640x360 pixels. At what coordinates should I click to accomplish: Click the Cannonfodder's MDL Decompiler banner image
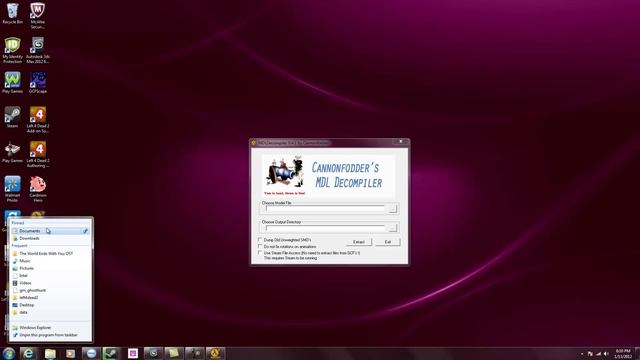[329, 176]
